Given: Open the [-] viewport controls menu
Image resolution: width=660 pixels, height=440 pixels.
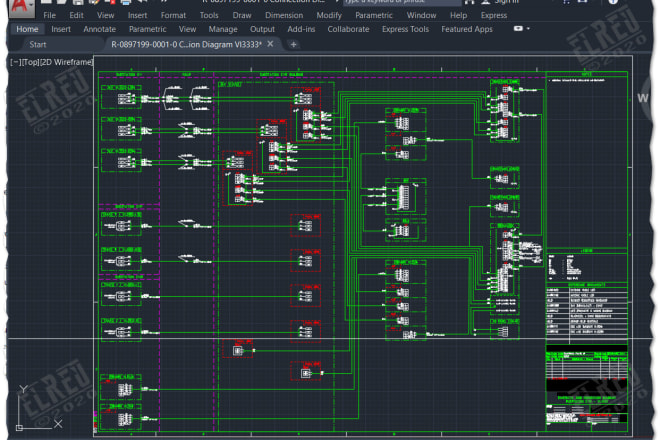Looking at the screenshot, I should coord(15,62).
